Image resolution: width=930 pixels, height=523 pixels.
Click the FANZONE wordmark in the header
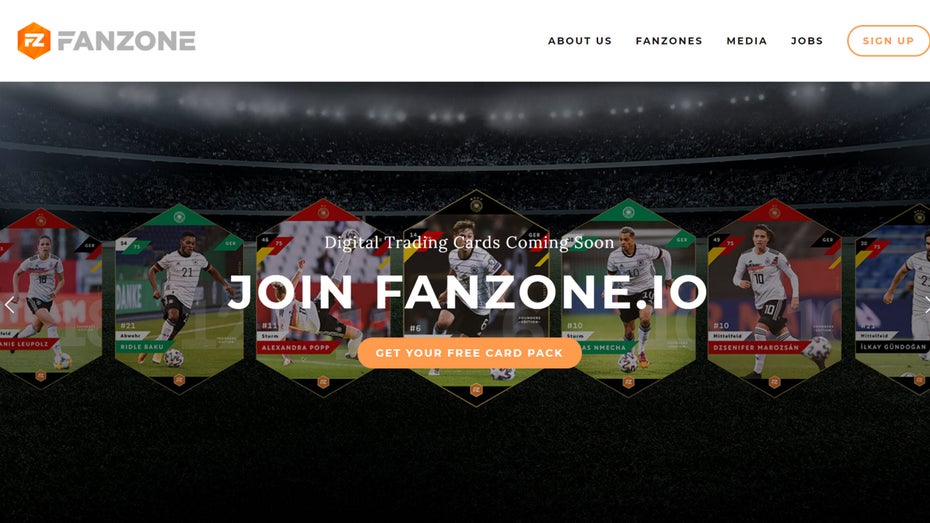(126, 41)
